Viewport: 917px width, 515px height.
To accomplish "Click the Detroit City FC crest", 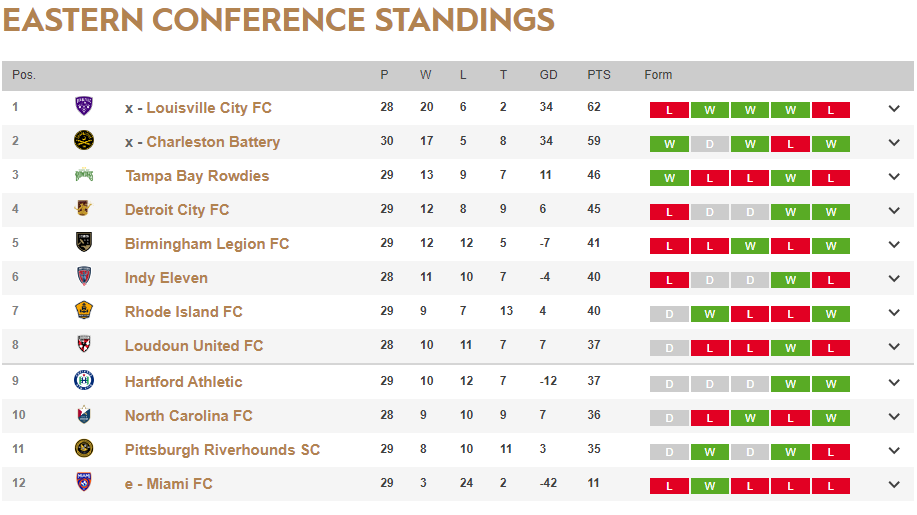I will point(84,209).
